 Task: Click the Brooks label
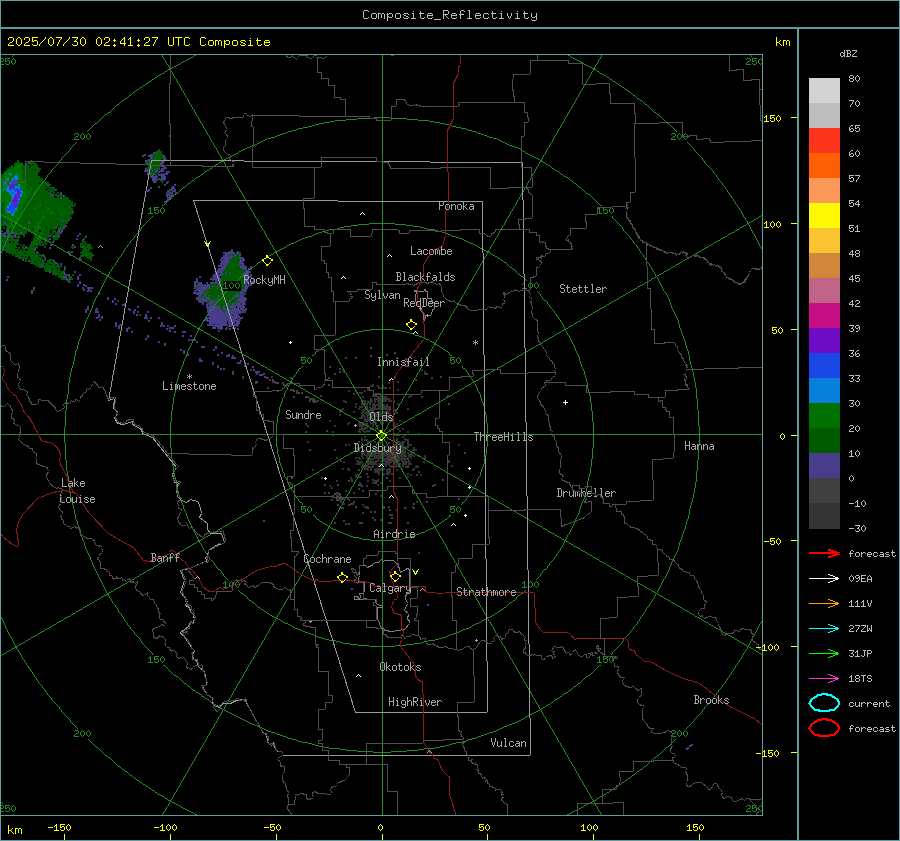point(711,700)
